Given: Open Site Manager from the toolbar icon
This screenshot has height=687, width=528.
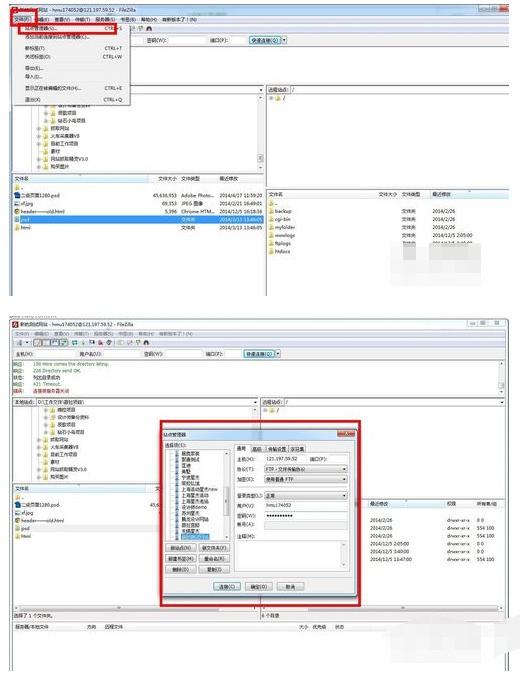Looking at the screenshot, I should tap(20, 343).
